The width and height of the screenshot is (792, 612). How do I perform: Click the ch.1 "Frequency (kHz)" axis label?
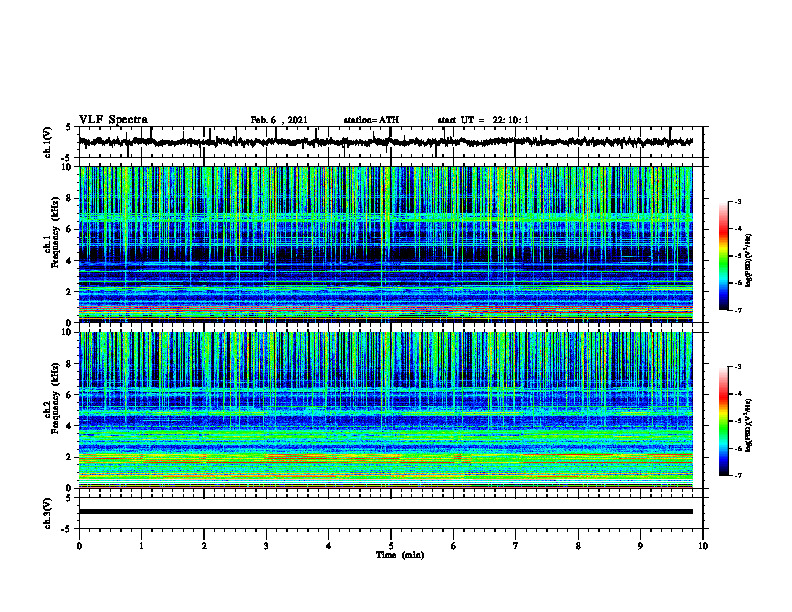point(56,232)
